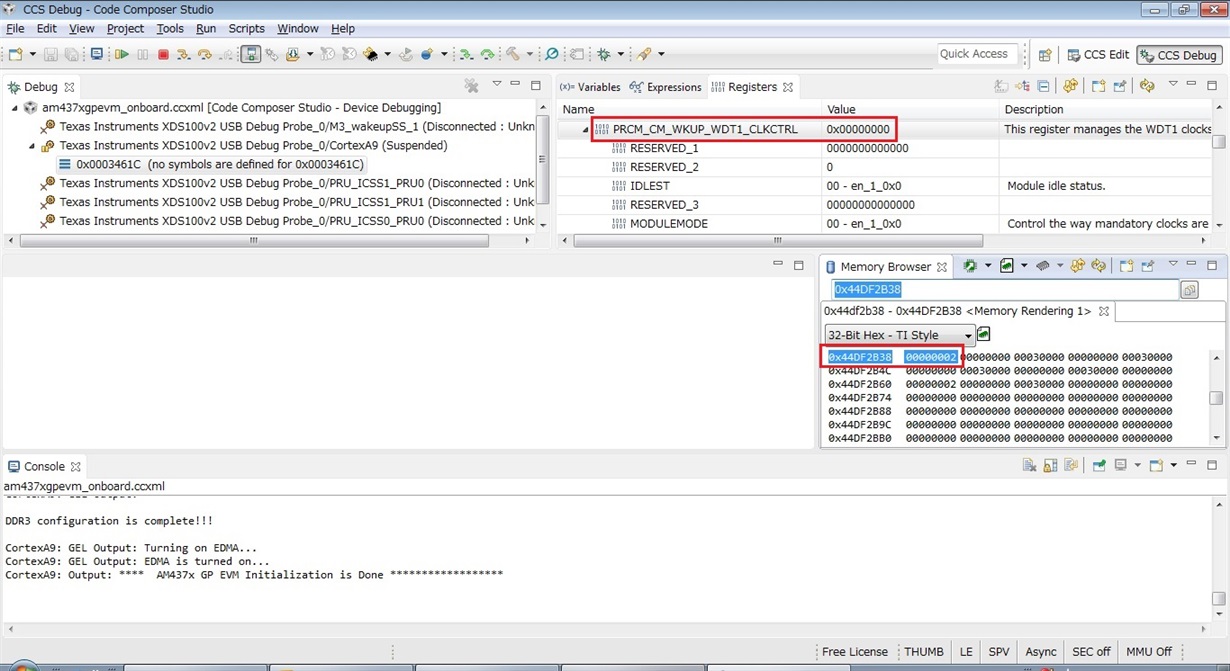Click the Step Into toolbar icon

click(x=184, y=54)
